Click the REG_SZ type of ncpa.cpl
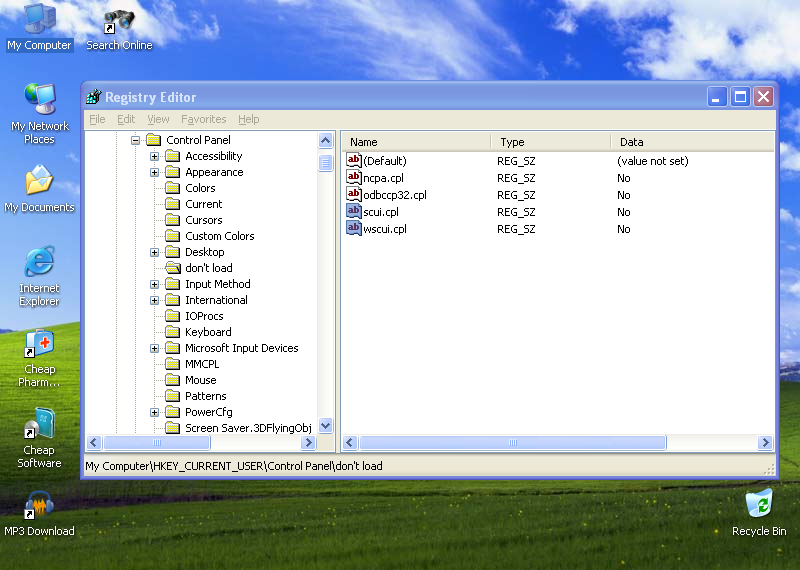This screenshot has height=570, width=800. pyautogui.click(x=516, y=178)
